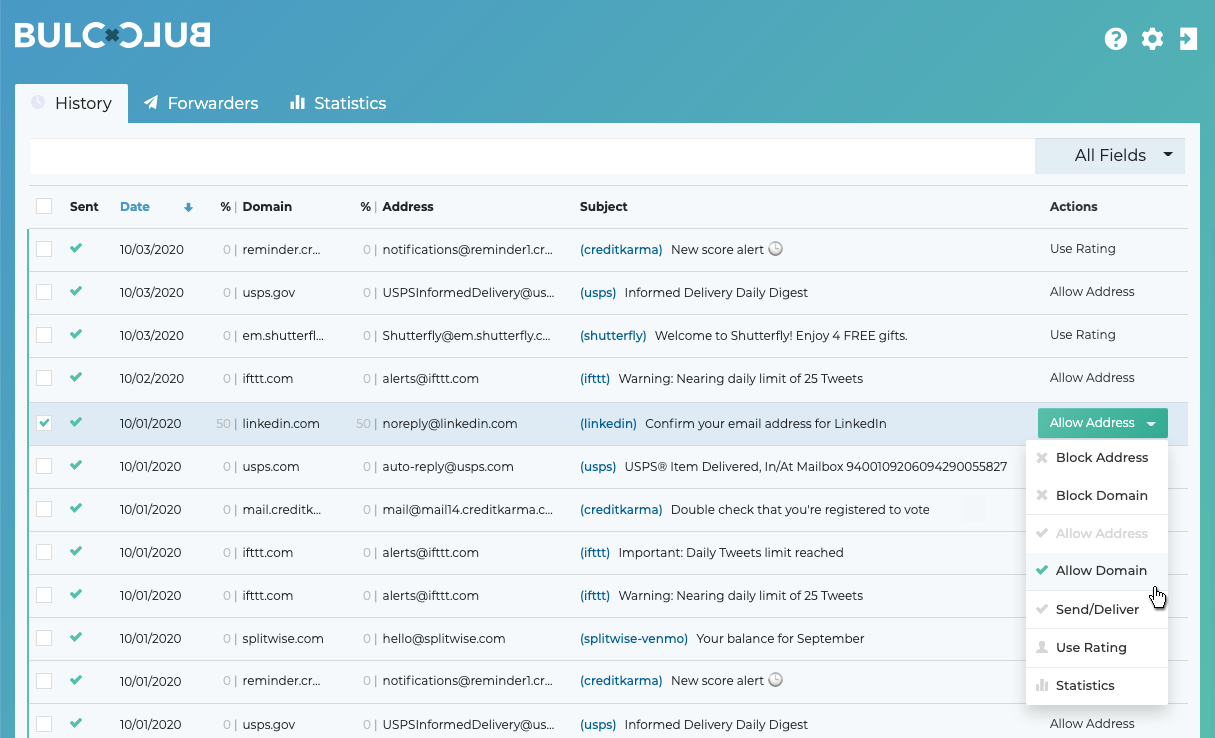Sort by the Date column header

pyautogui.click(x=135, y=207)
